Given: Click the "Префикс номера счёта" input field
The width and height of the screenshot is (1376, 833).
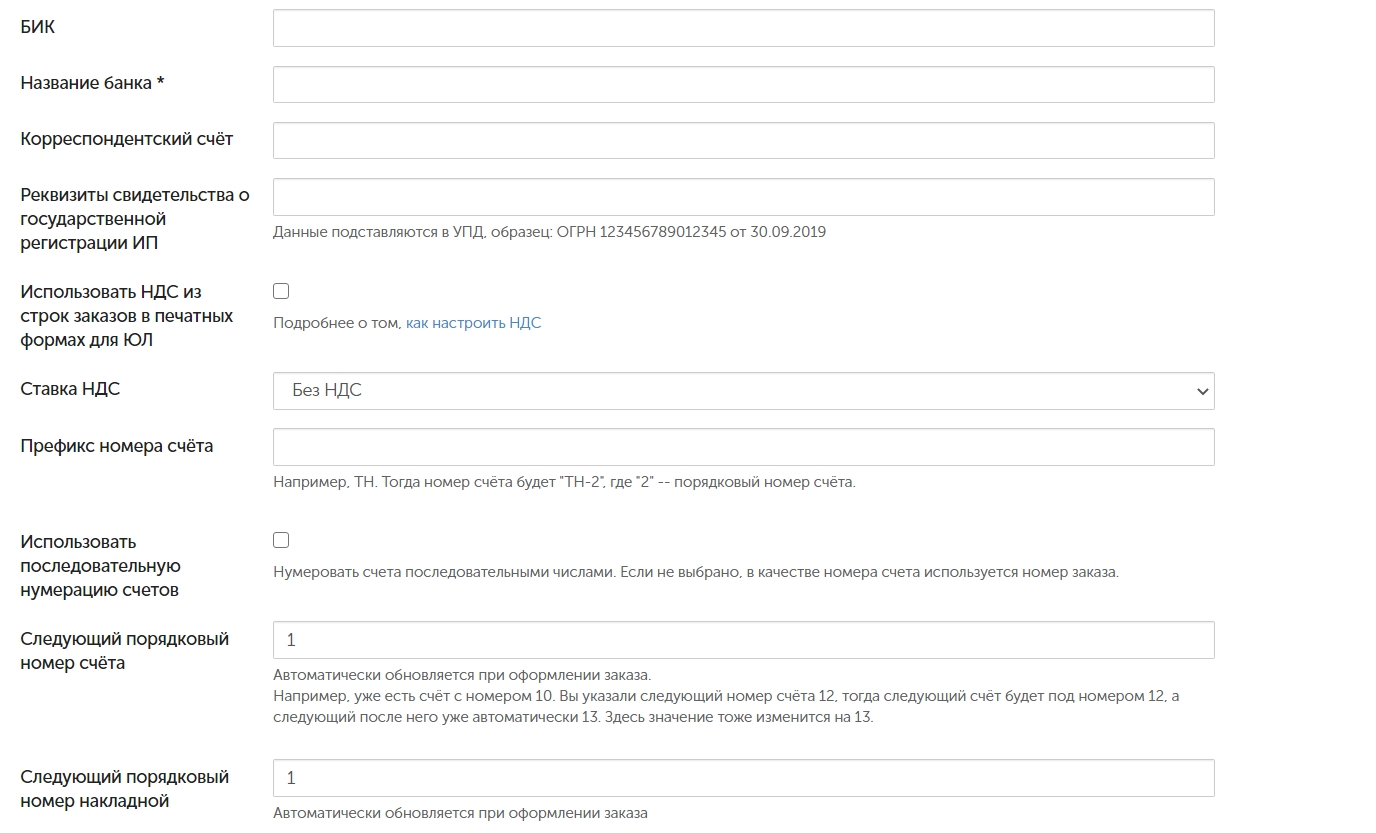Looking at the screenshot, I should click(743, 447).
